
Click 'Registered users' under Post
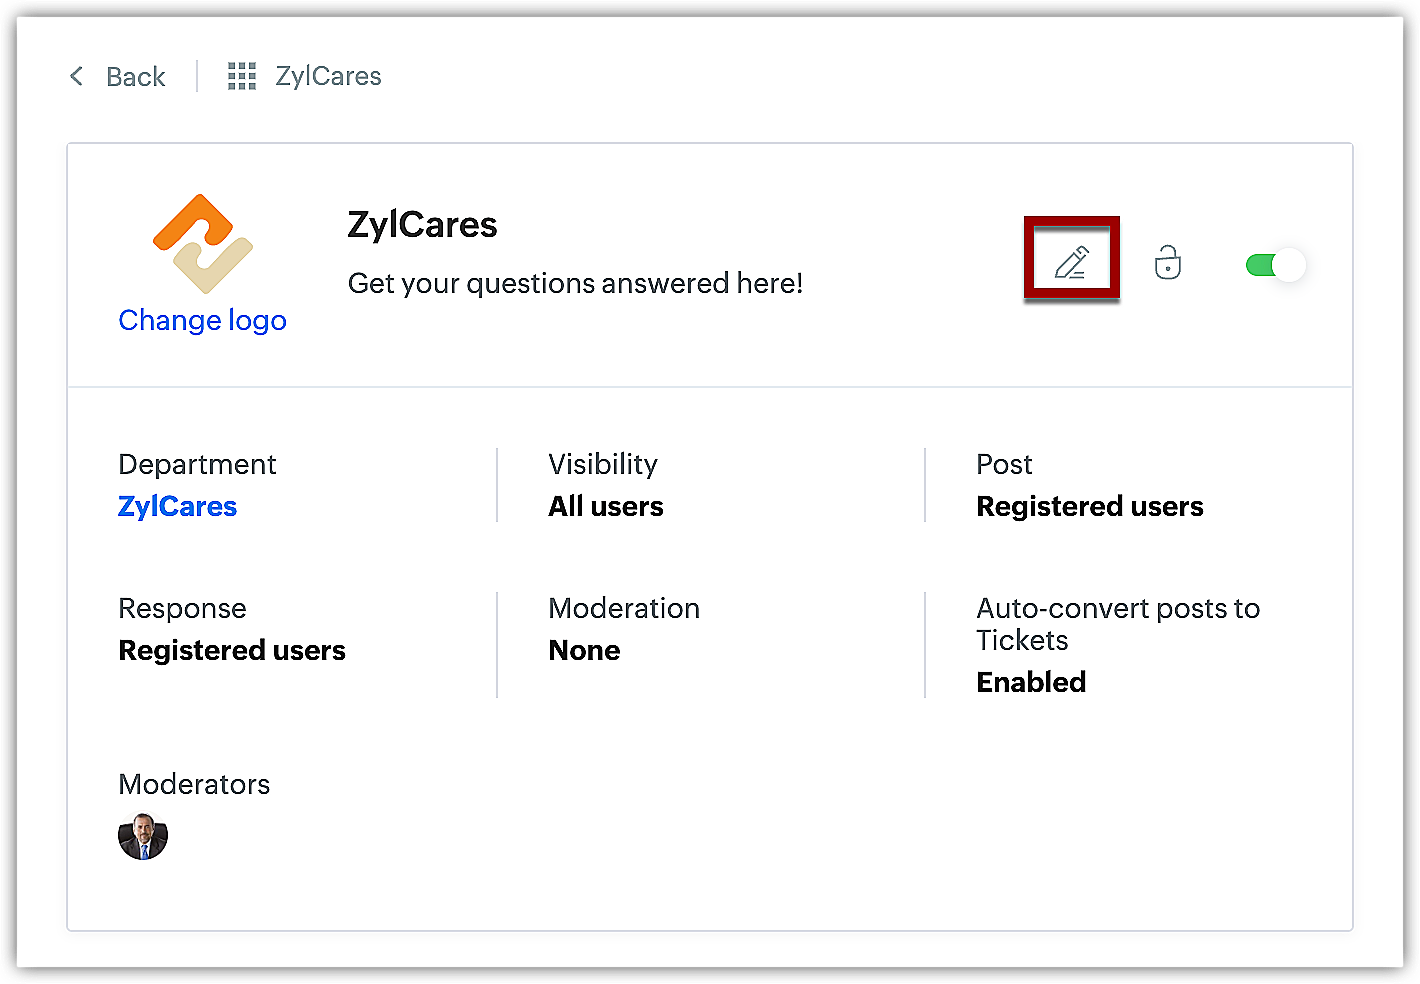click(1089, 506)
